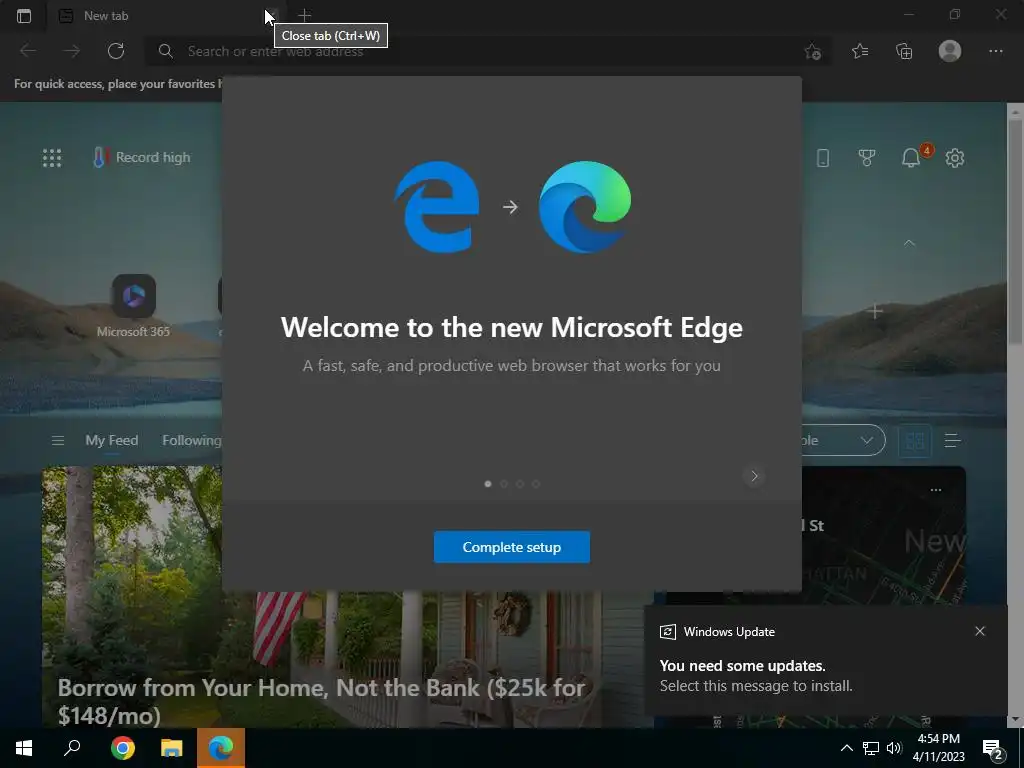
Task: Open the volume tray icon
Action: 893,748
